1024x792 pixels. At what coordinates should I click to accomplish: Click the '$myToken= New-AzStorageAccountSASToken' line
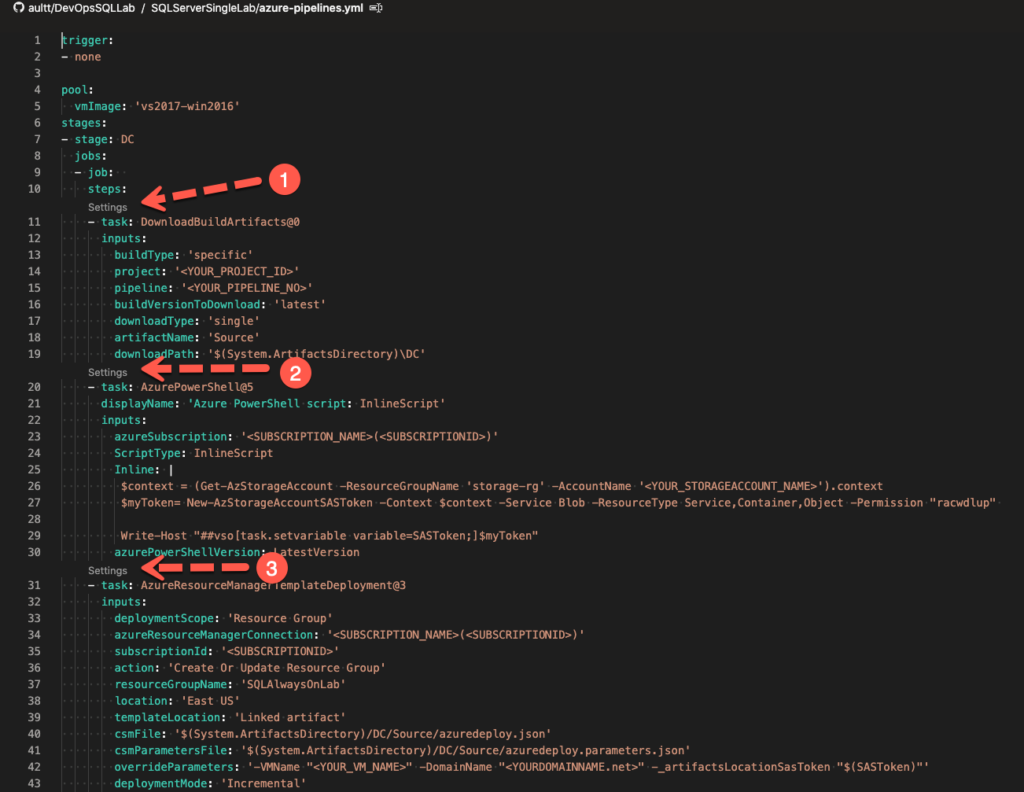558,503
